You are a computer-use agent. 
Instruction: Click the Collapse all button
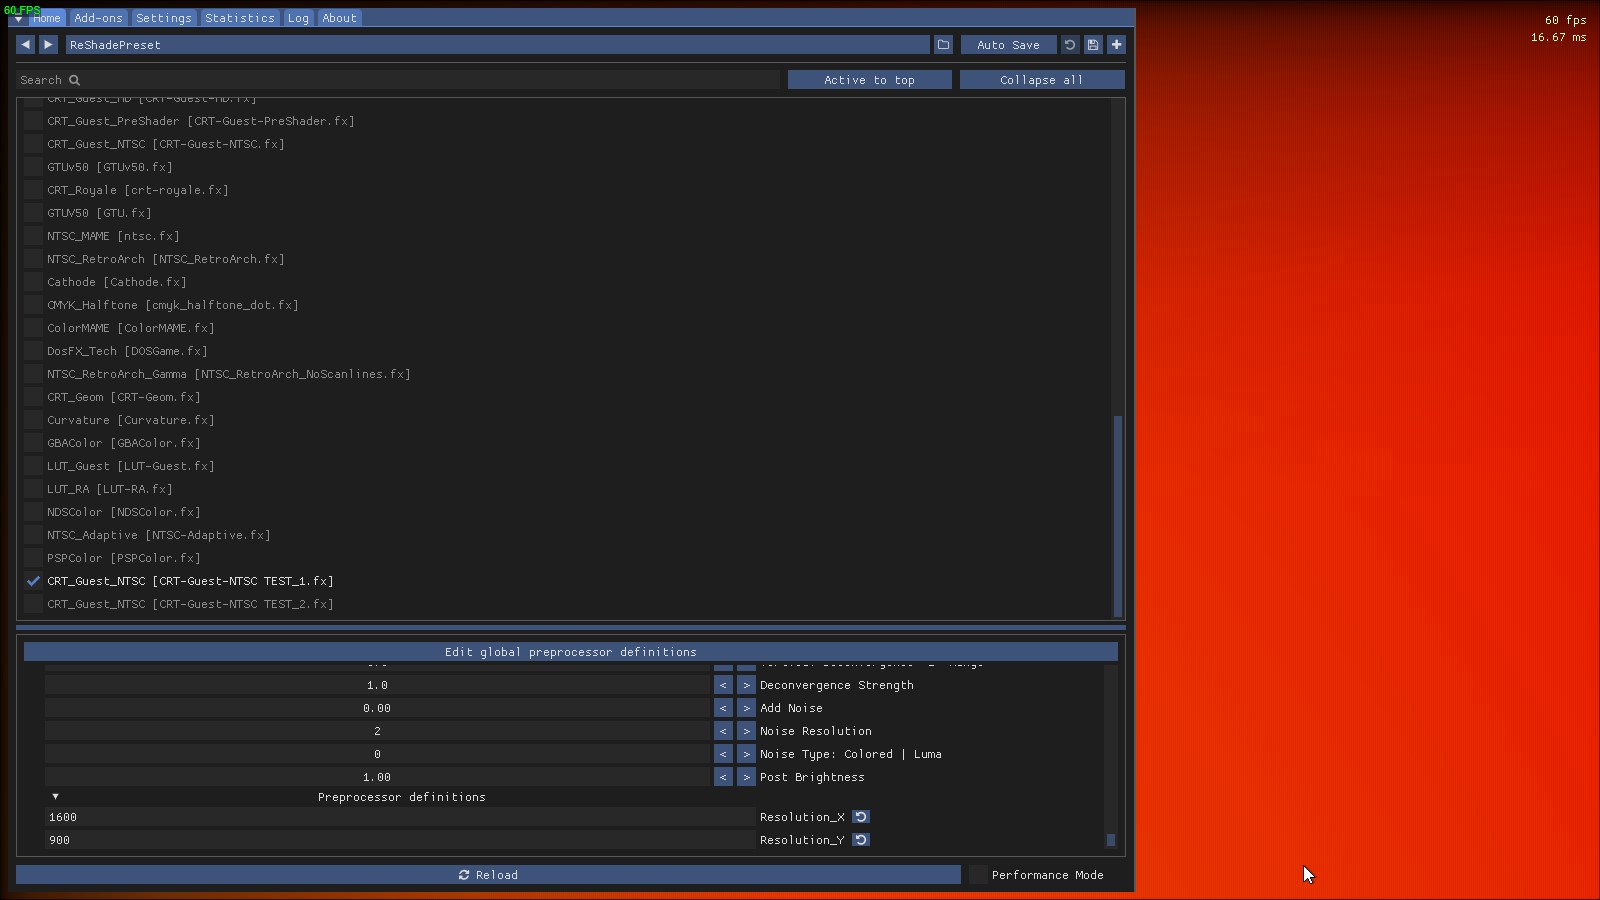pos(1042,80)
